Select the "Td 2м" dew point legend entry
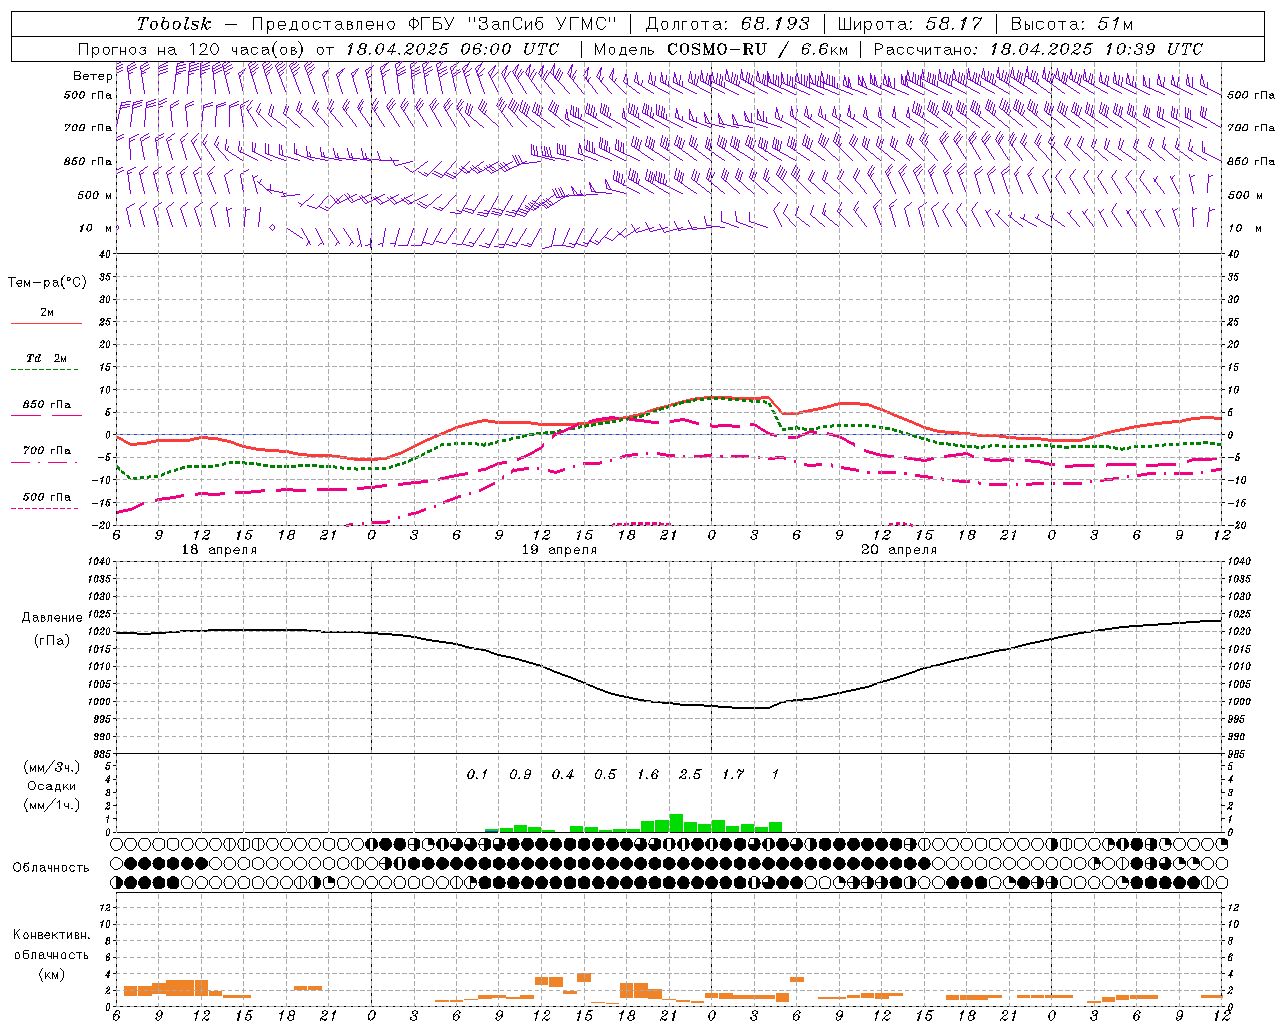The height and width of the screenshot is (1024, 1280). [x=46, y=358]
